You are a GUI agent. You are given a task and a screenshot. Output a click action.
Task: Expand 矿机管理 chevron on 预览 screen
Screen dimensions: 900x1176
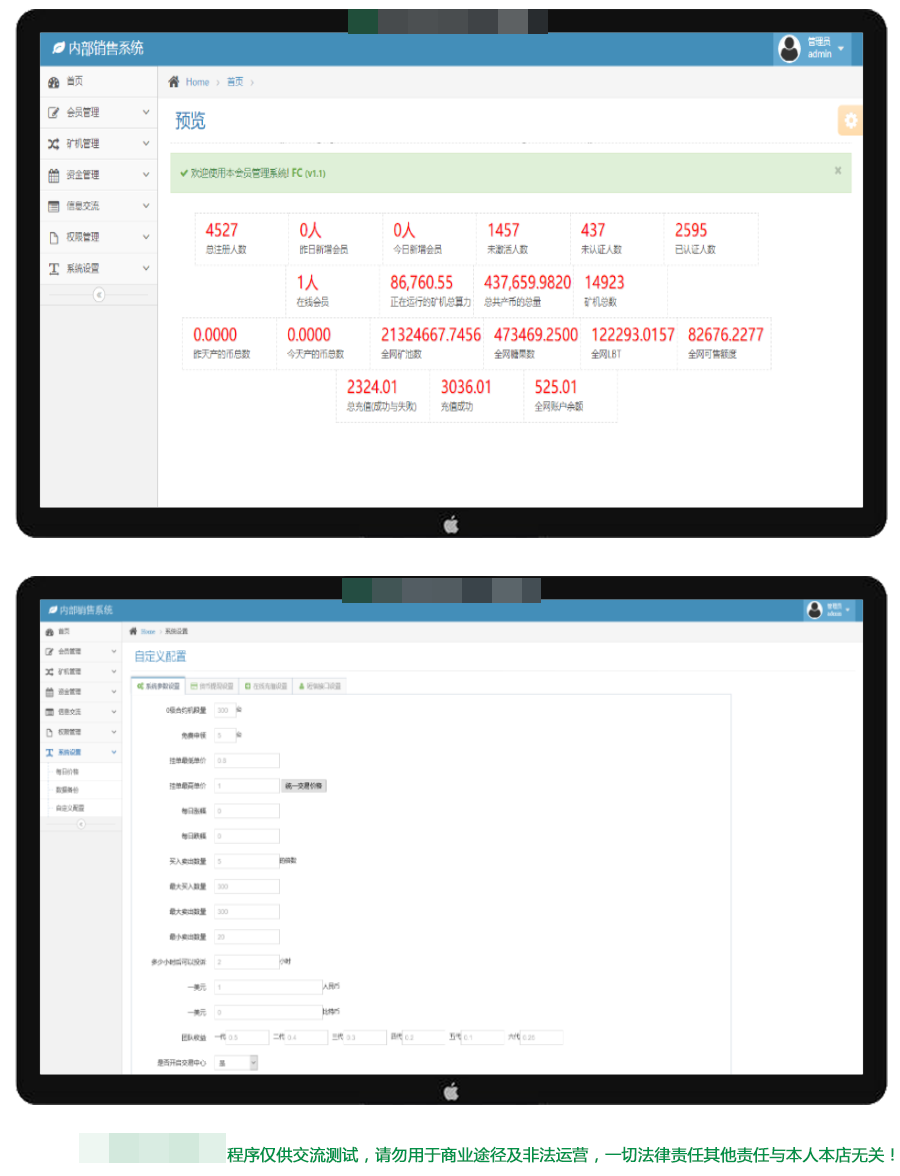[x=146, y=143]
